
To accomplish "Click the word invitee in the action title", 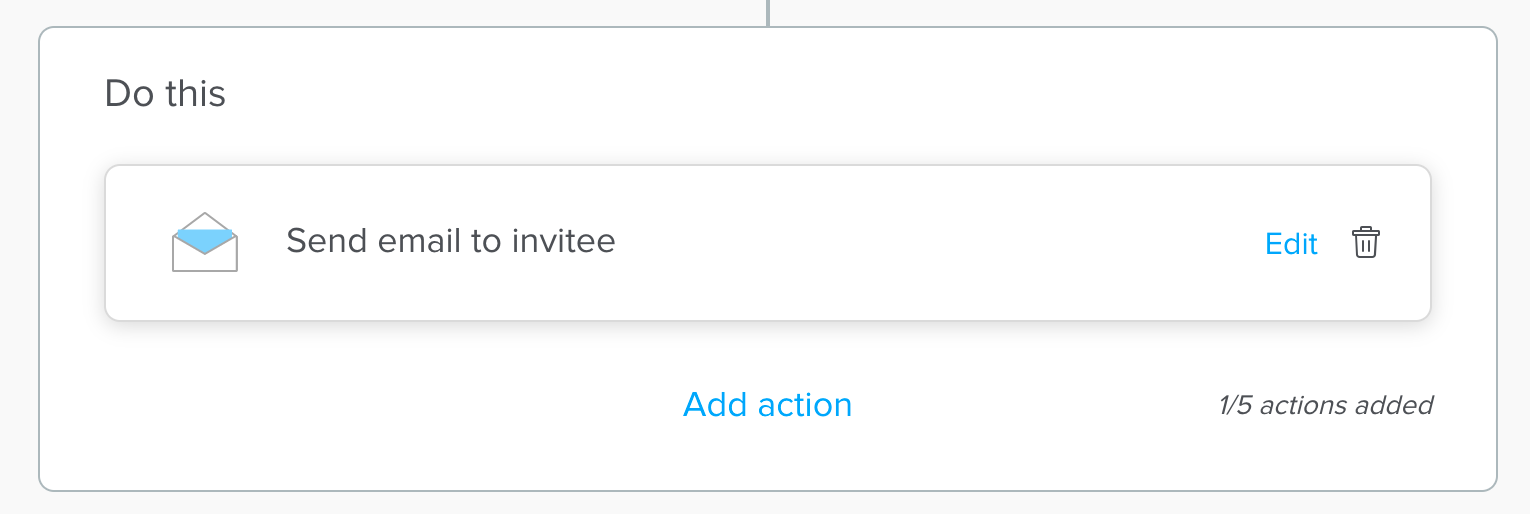I will tap(564, 241).
